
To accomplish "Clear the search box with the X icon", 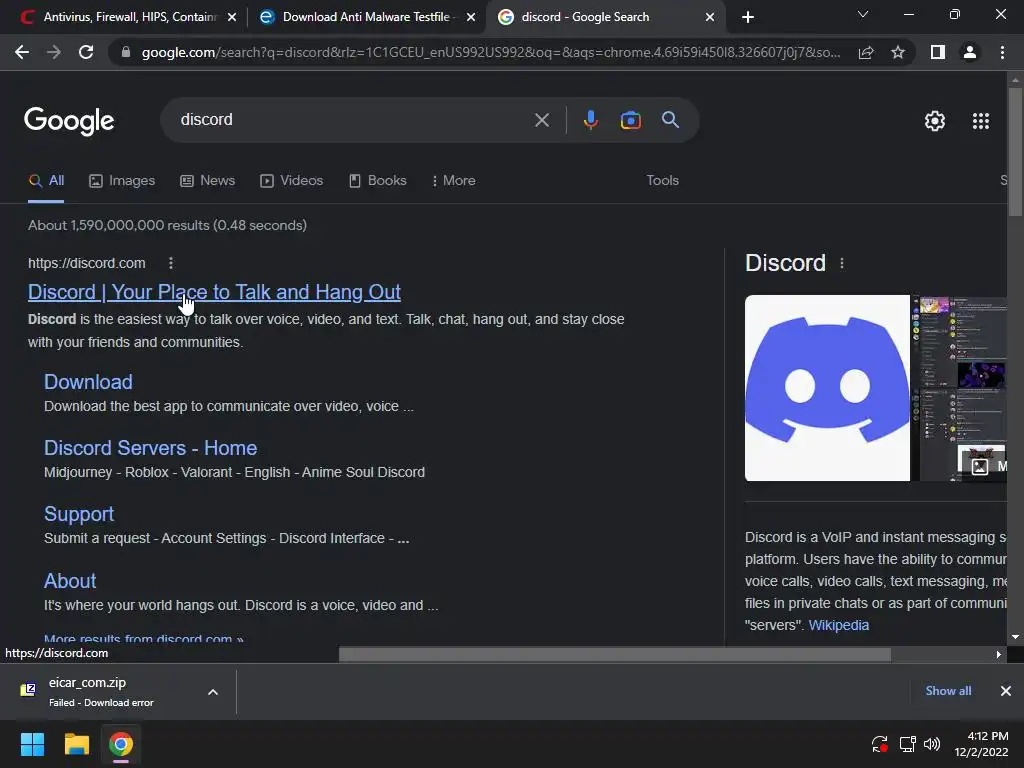I will [541, 120].
